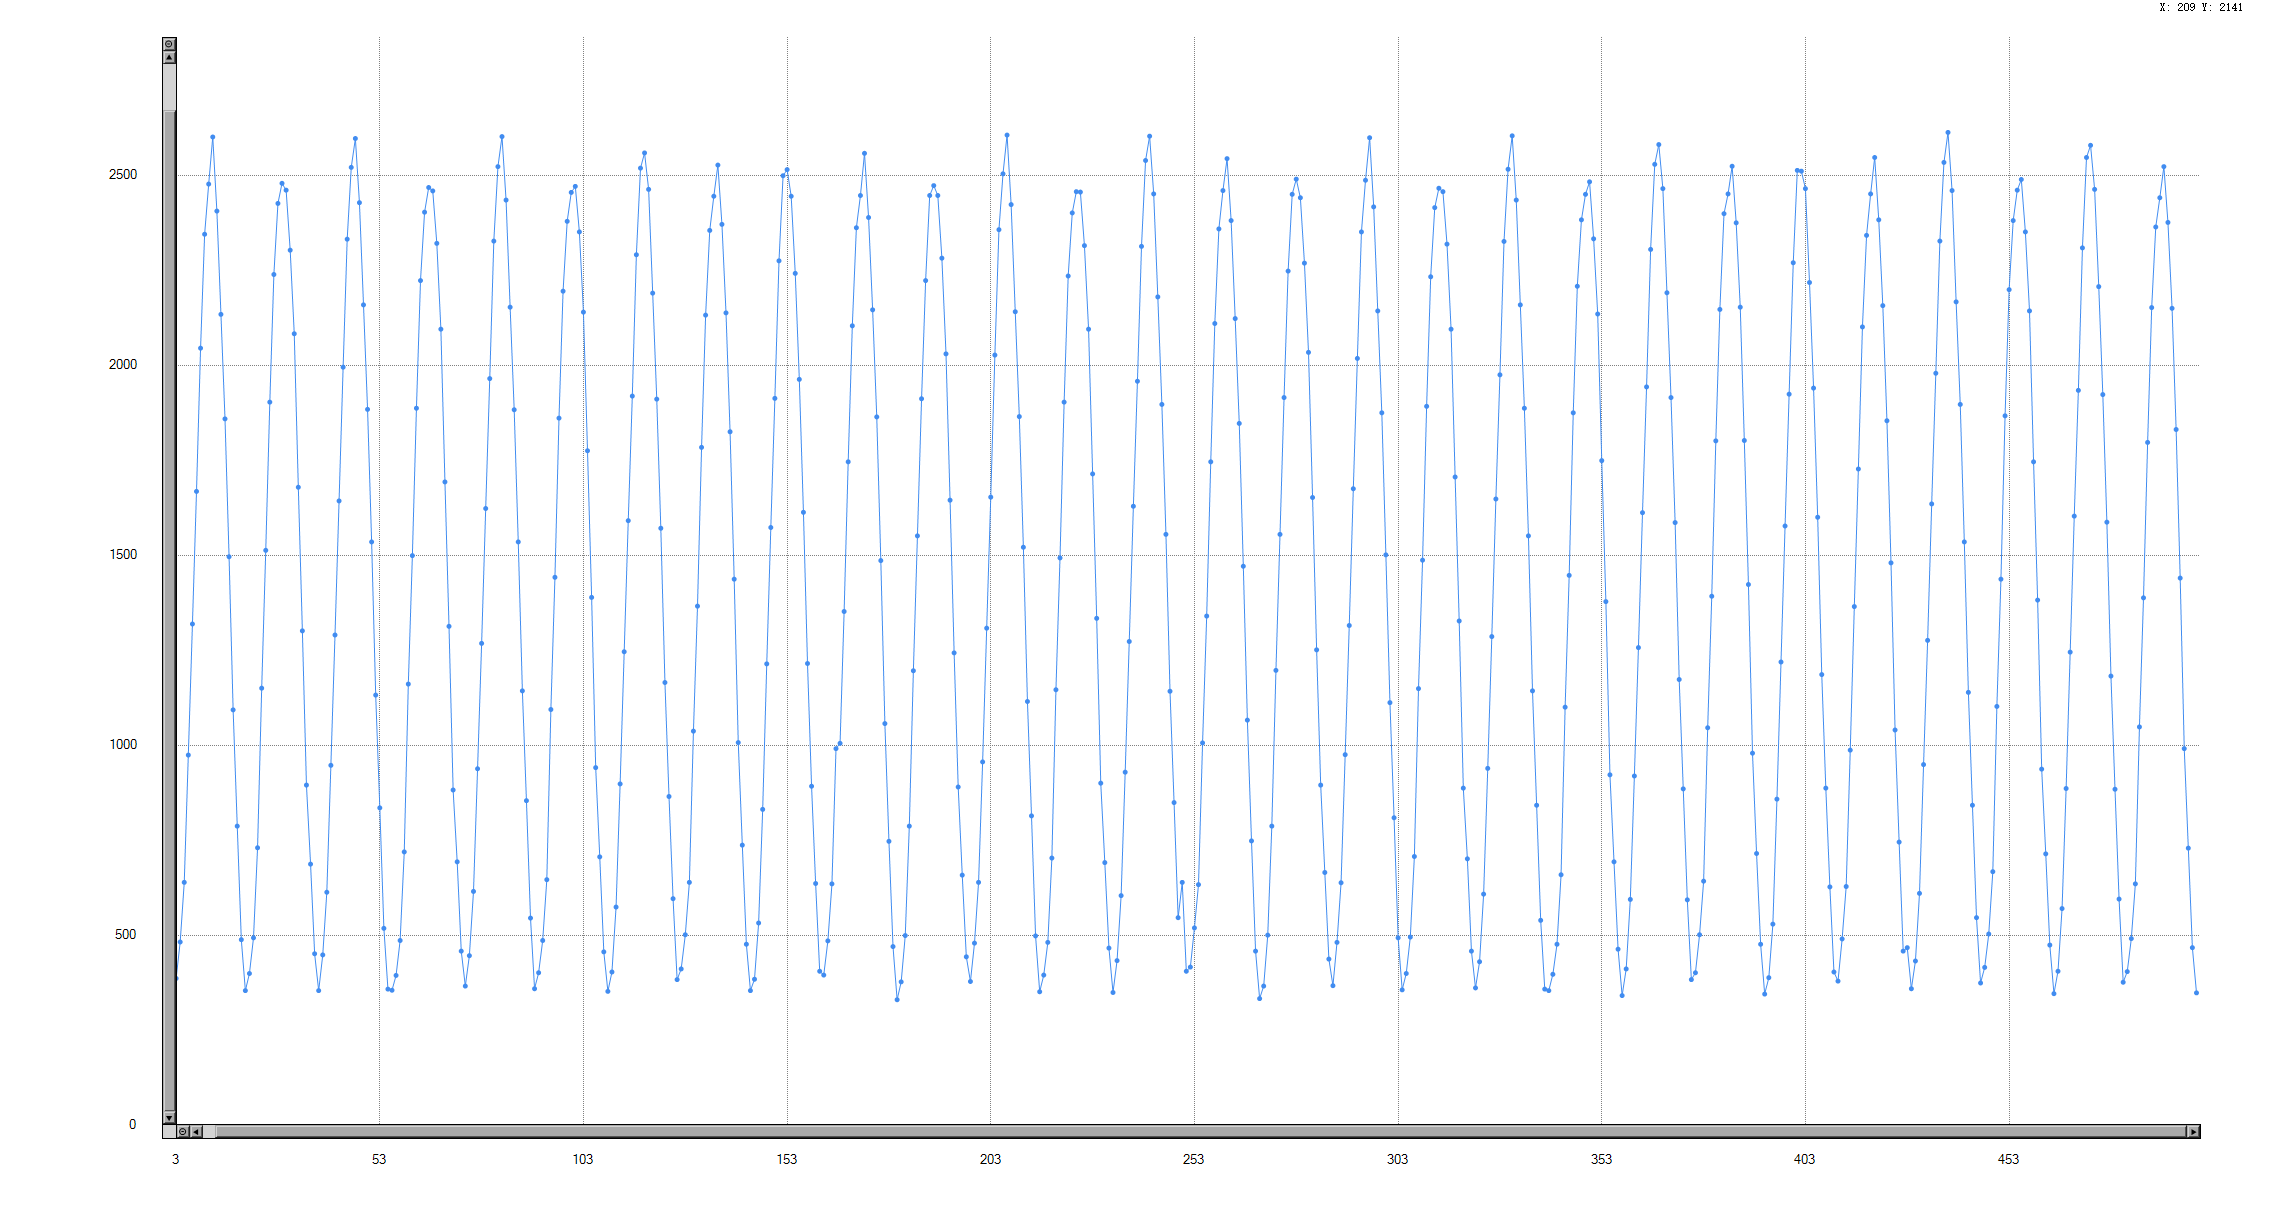
Task: Click the horizontal scrollbar right arrow
Action: (x=2193, y=1131)
